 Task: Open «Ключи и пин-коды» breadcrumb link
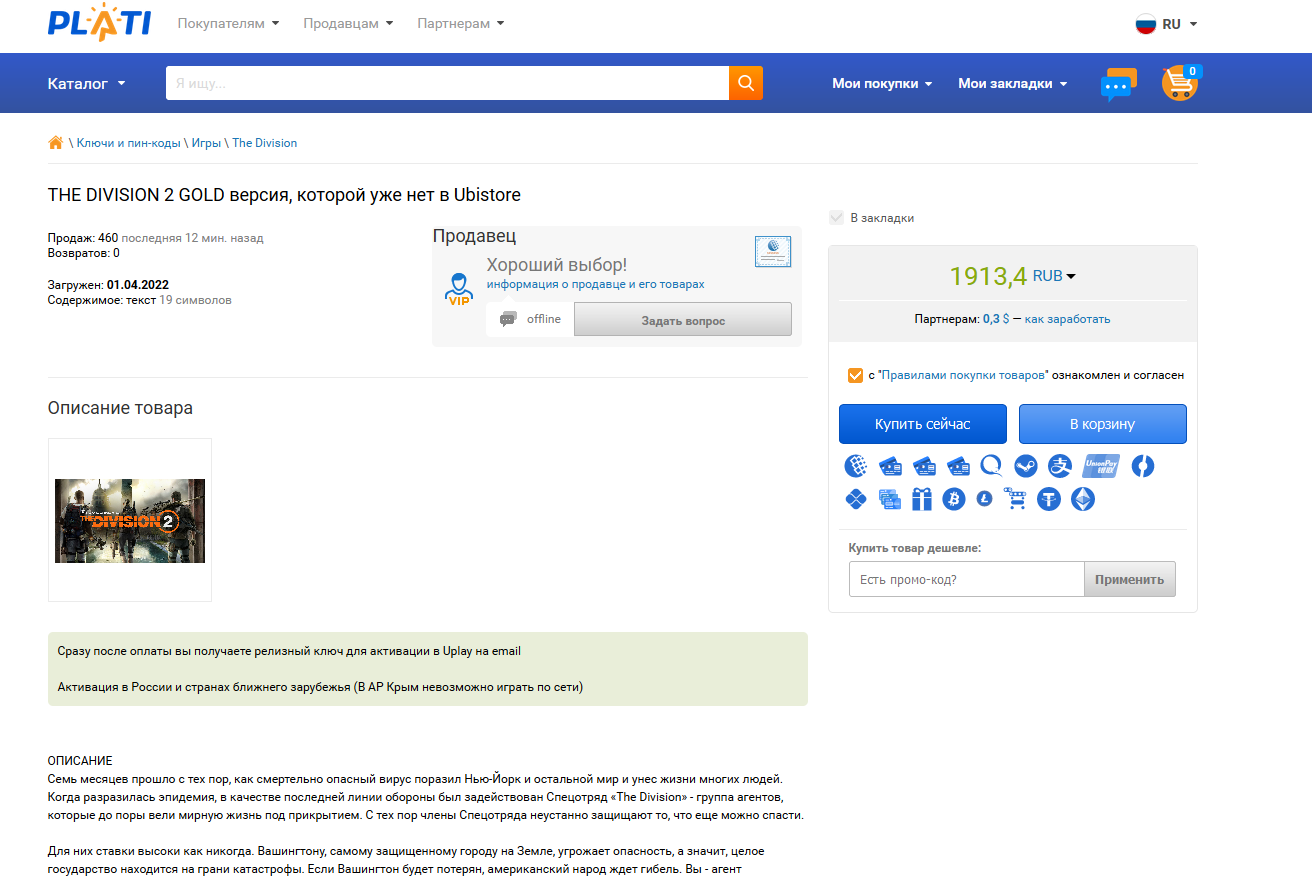(x=128, y=143)
